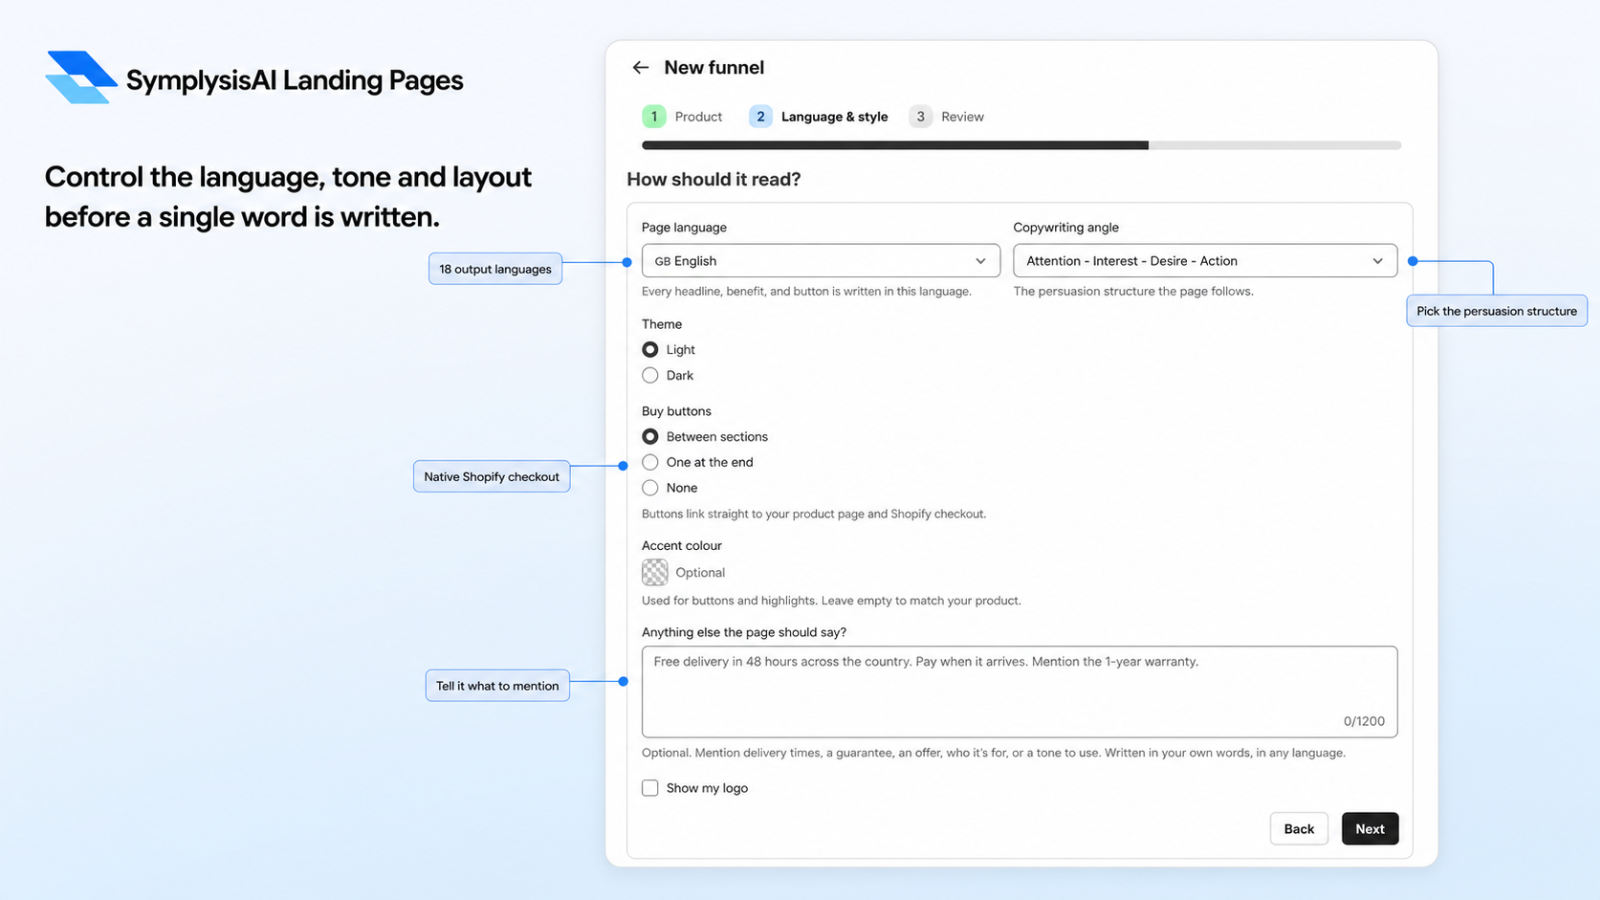Enable the Show my logo checkbox
Viewport: 1600px width, 900px height.
point(650,788)
